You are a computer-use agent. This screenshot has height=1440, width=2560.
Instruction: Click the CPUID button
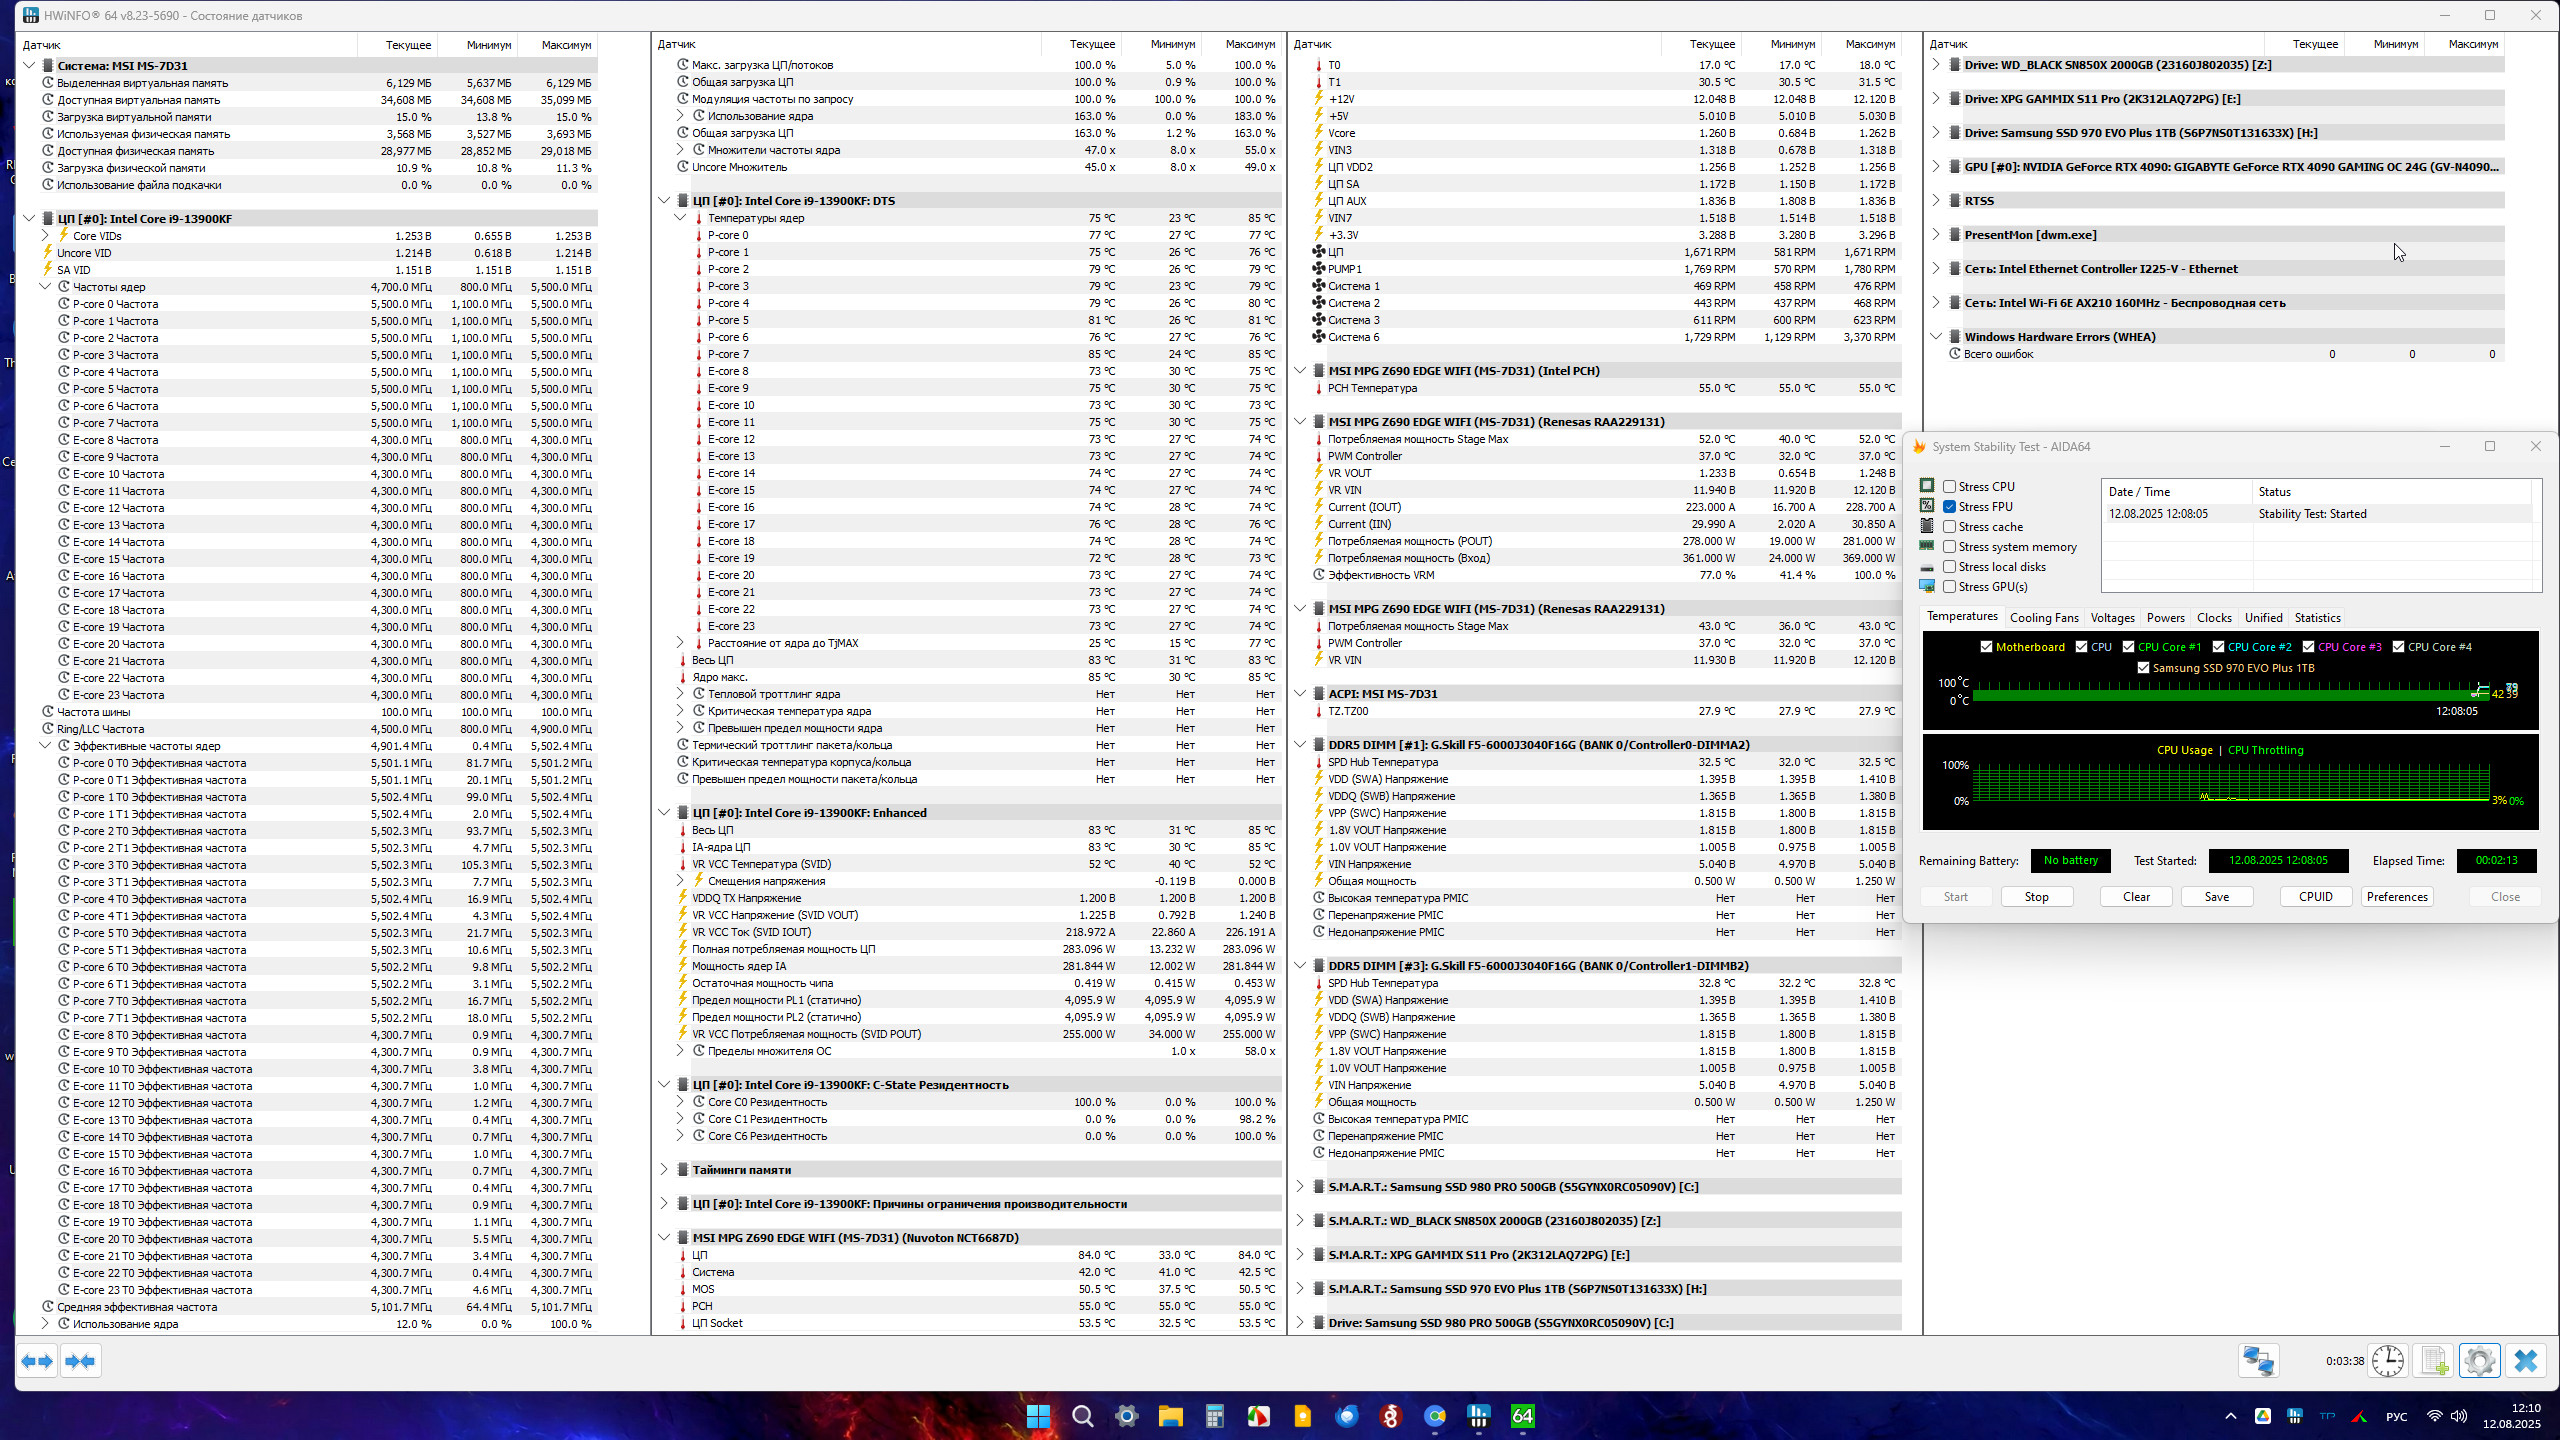2315,897
